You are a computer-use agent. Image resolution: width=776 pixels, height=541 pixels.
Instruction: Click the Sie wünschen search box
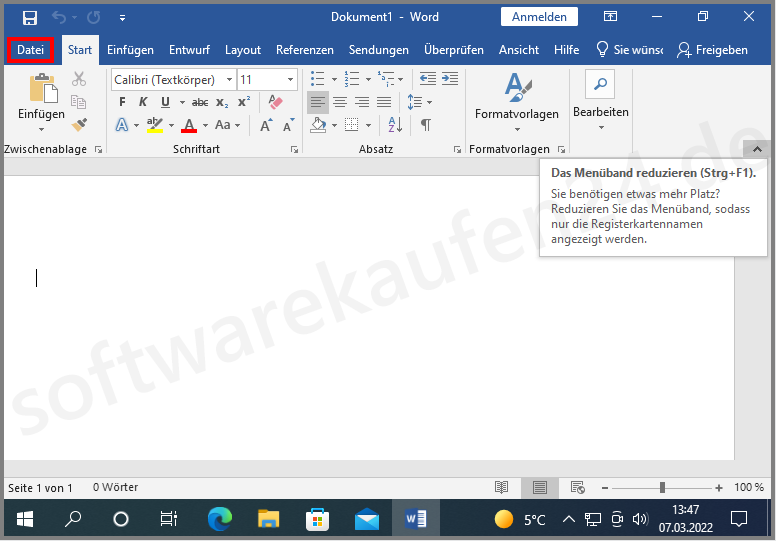pyautogui.click(x=630, y=50)
